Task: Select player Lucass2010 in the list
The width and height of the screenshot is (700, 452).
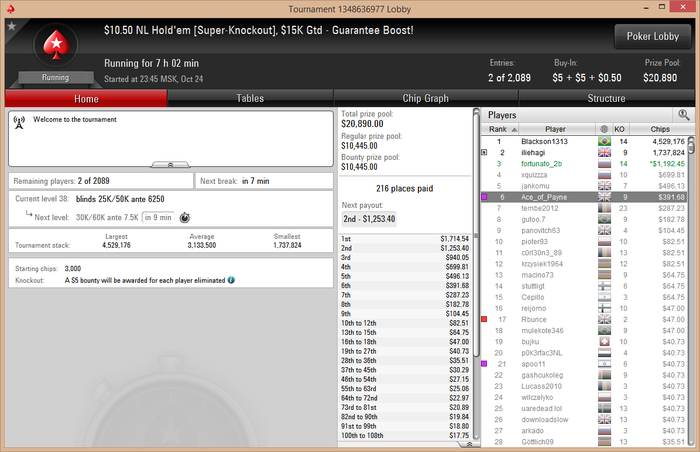Action: (584, 386)
